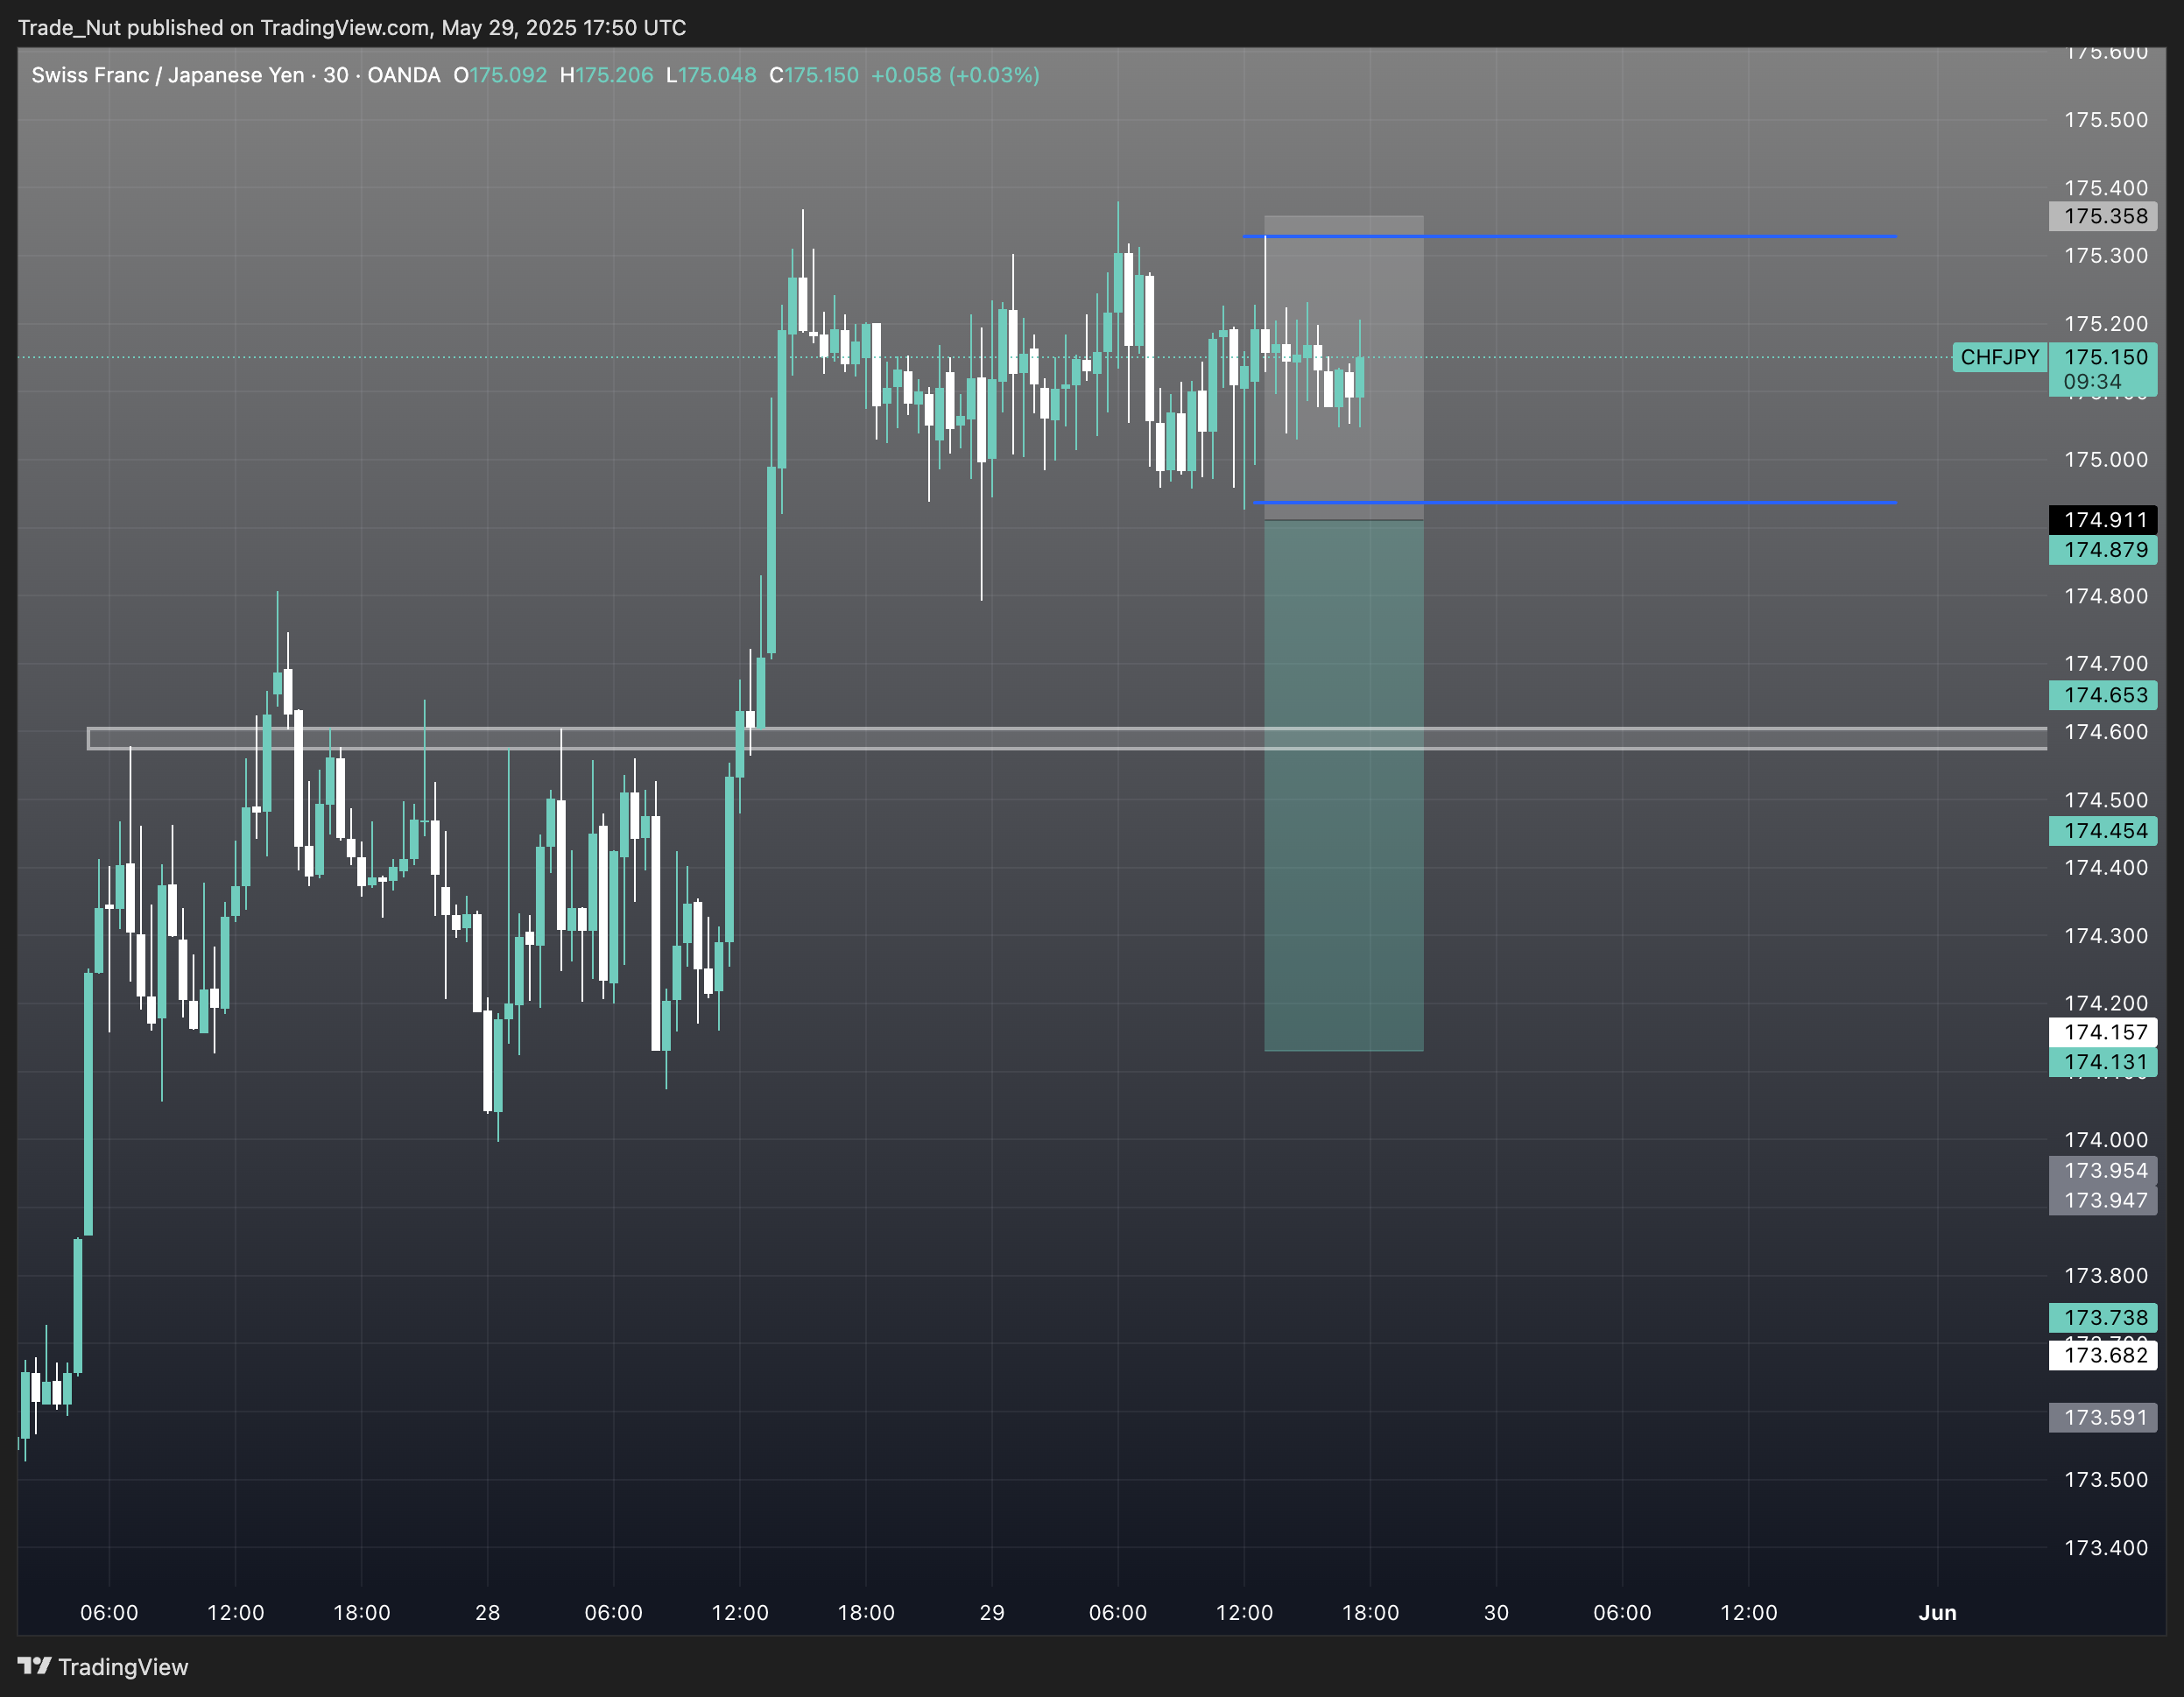Select the teal profit zone of short position
The height and width of the screenshot is (1697, 2184).
(1343, 786)
